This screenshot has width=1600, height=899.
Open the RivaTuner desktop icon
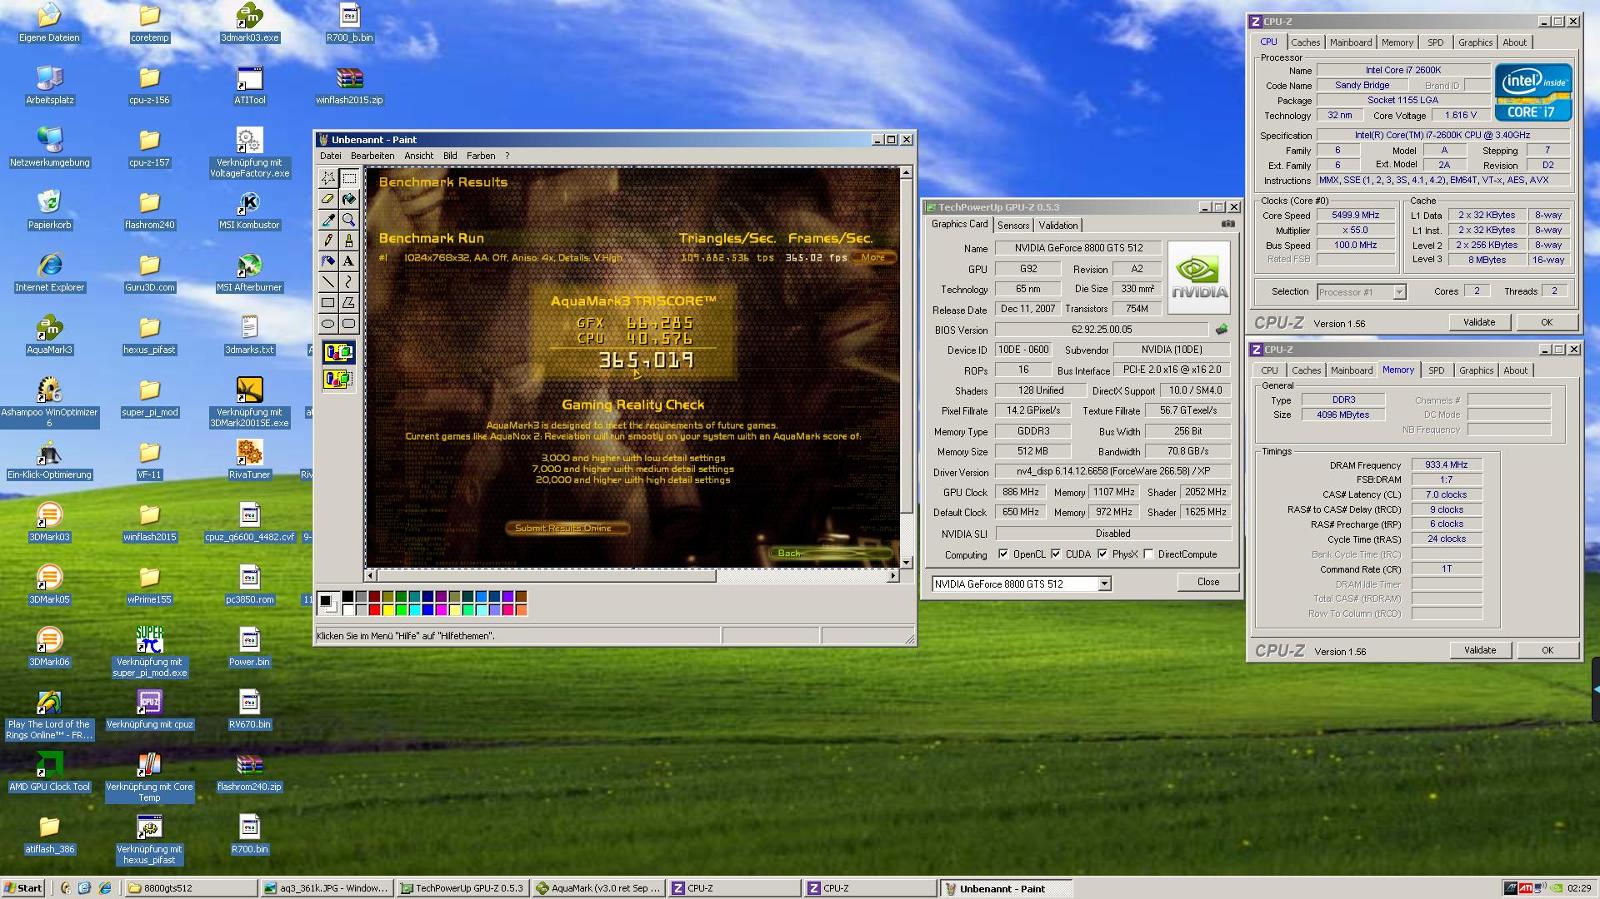[249, 460]
